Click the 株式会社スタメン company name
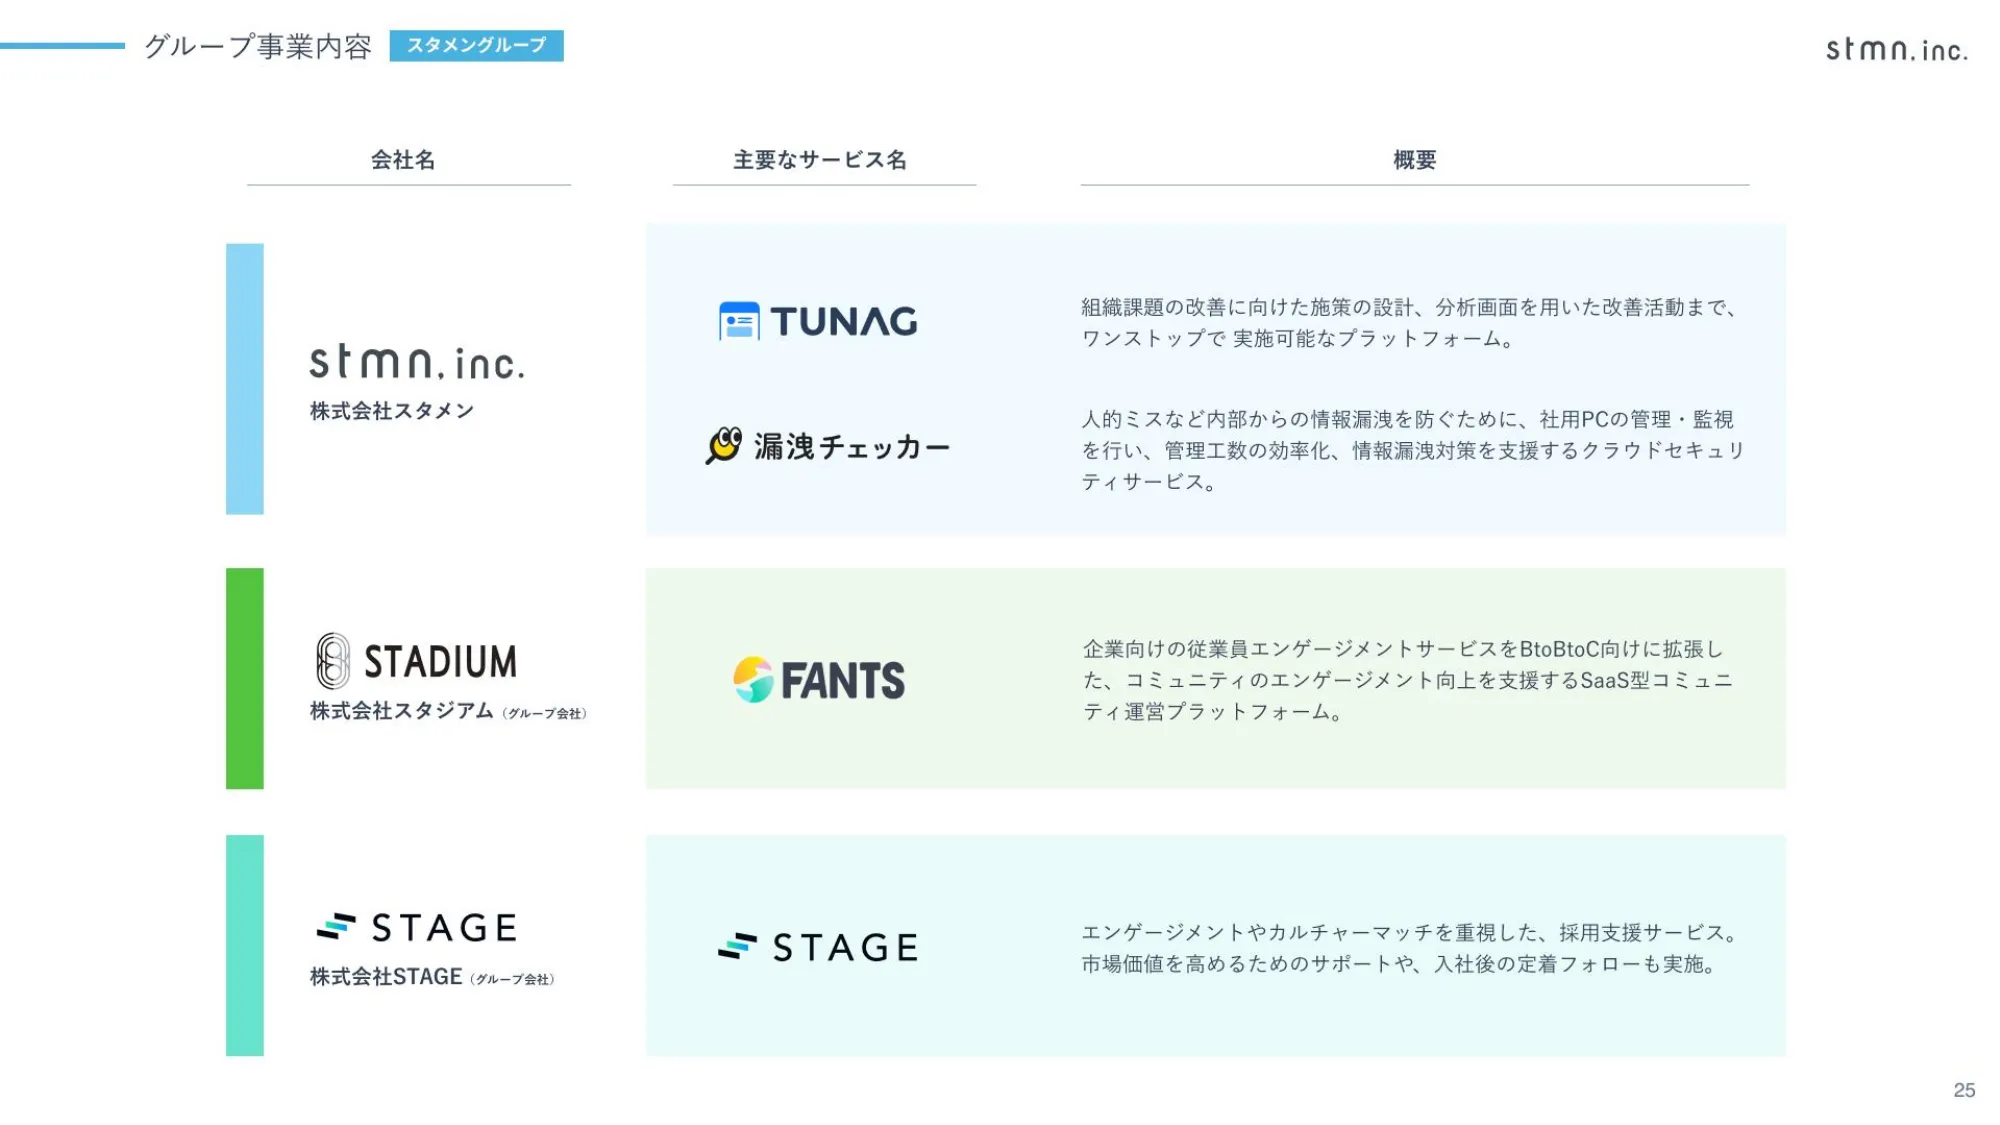2000x1125 pixels. [x=392, y=411]
